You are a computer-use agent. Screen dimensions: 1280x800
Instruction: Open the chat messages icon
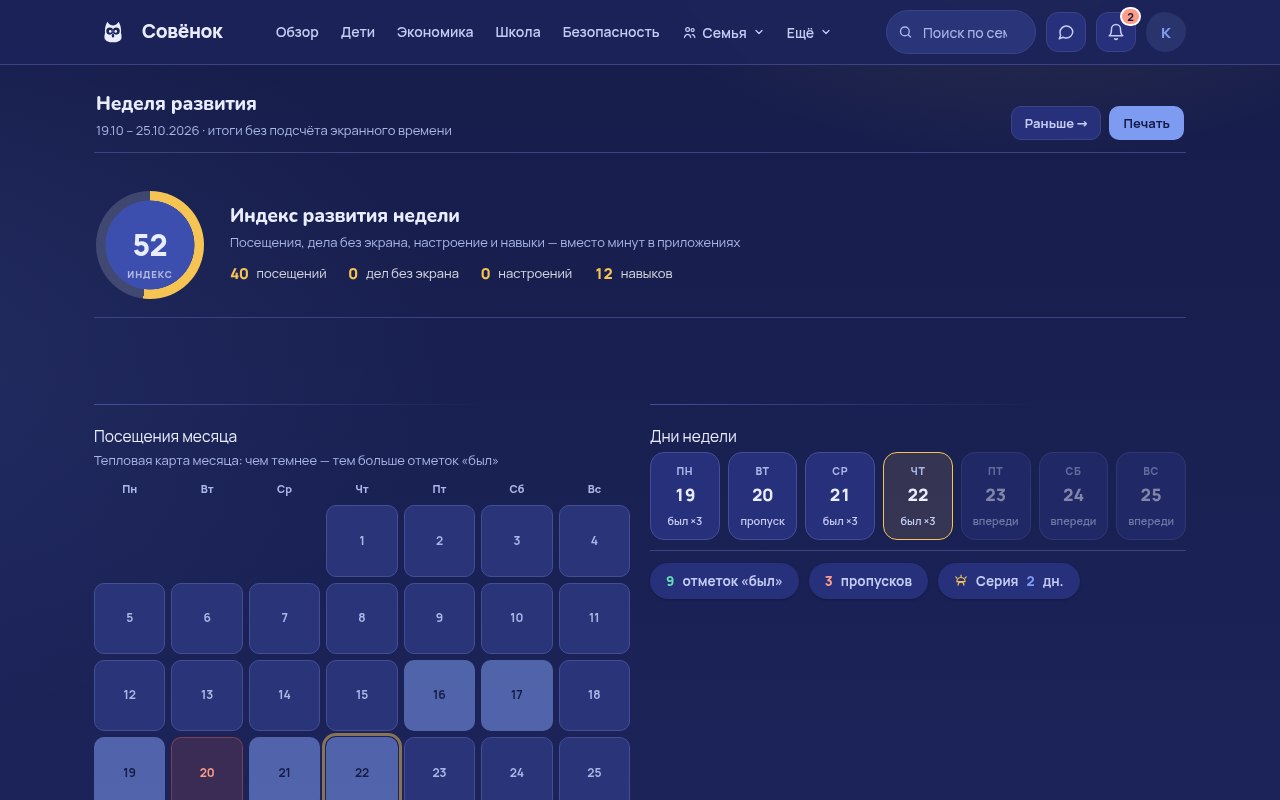pos(1066,32)
